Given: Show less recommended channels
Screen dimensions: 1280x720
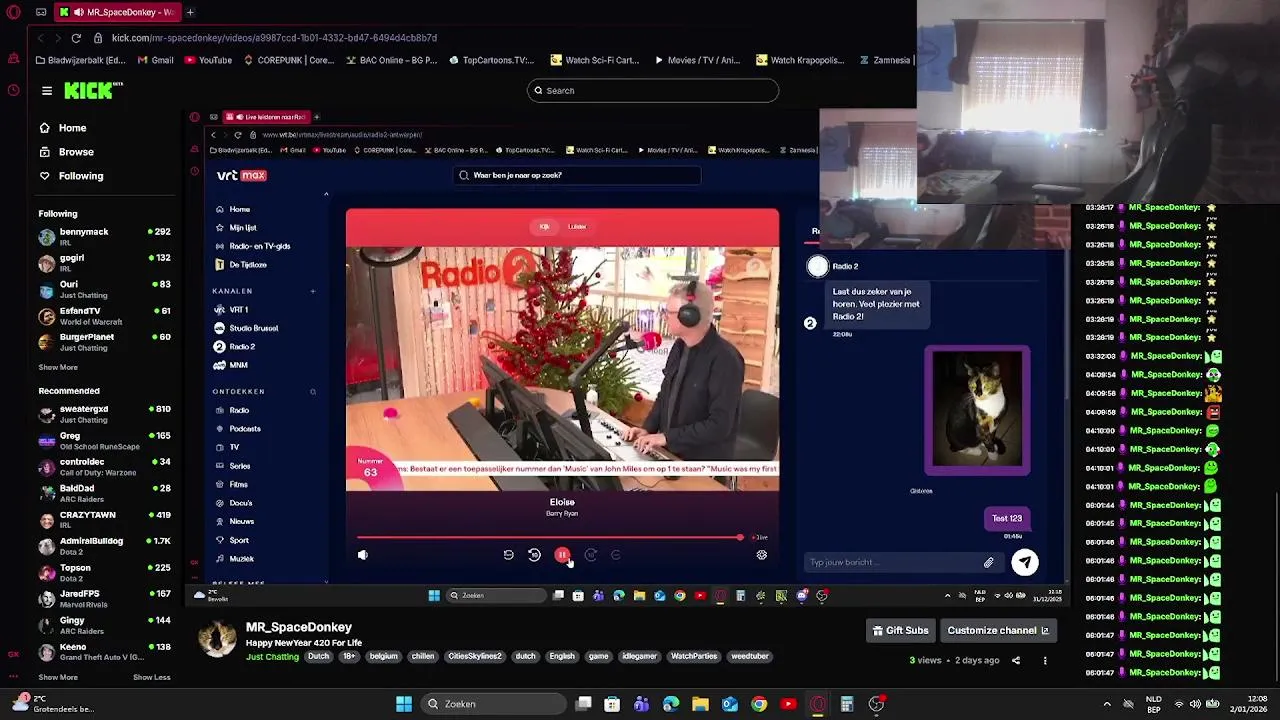Looking at the screenshot, I should pyautogui.click(x=152, y=677).
